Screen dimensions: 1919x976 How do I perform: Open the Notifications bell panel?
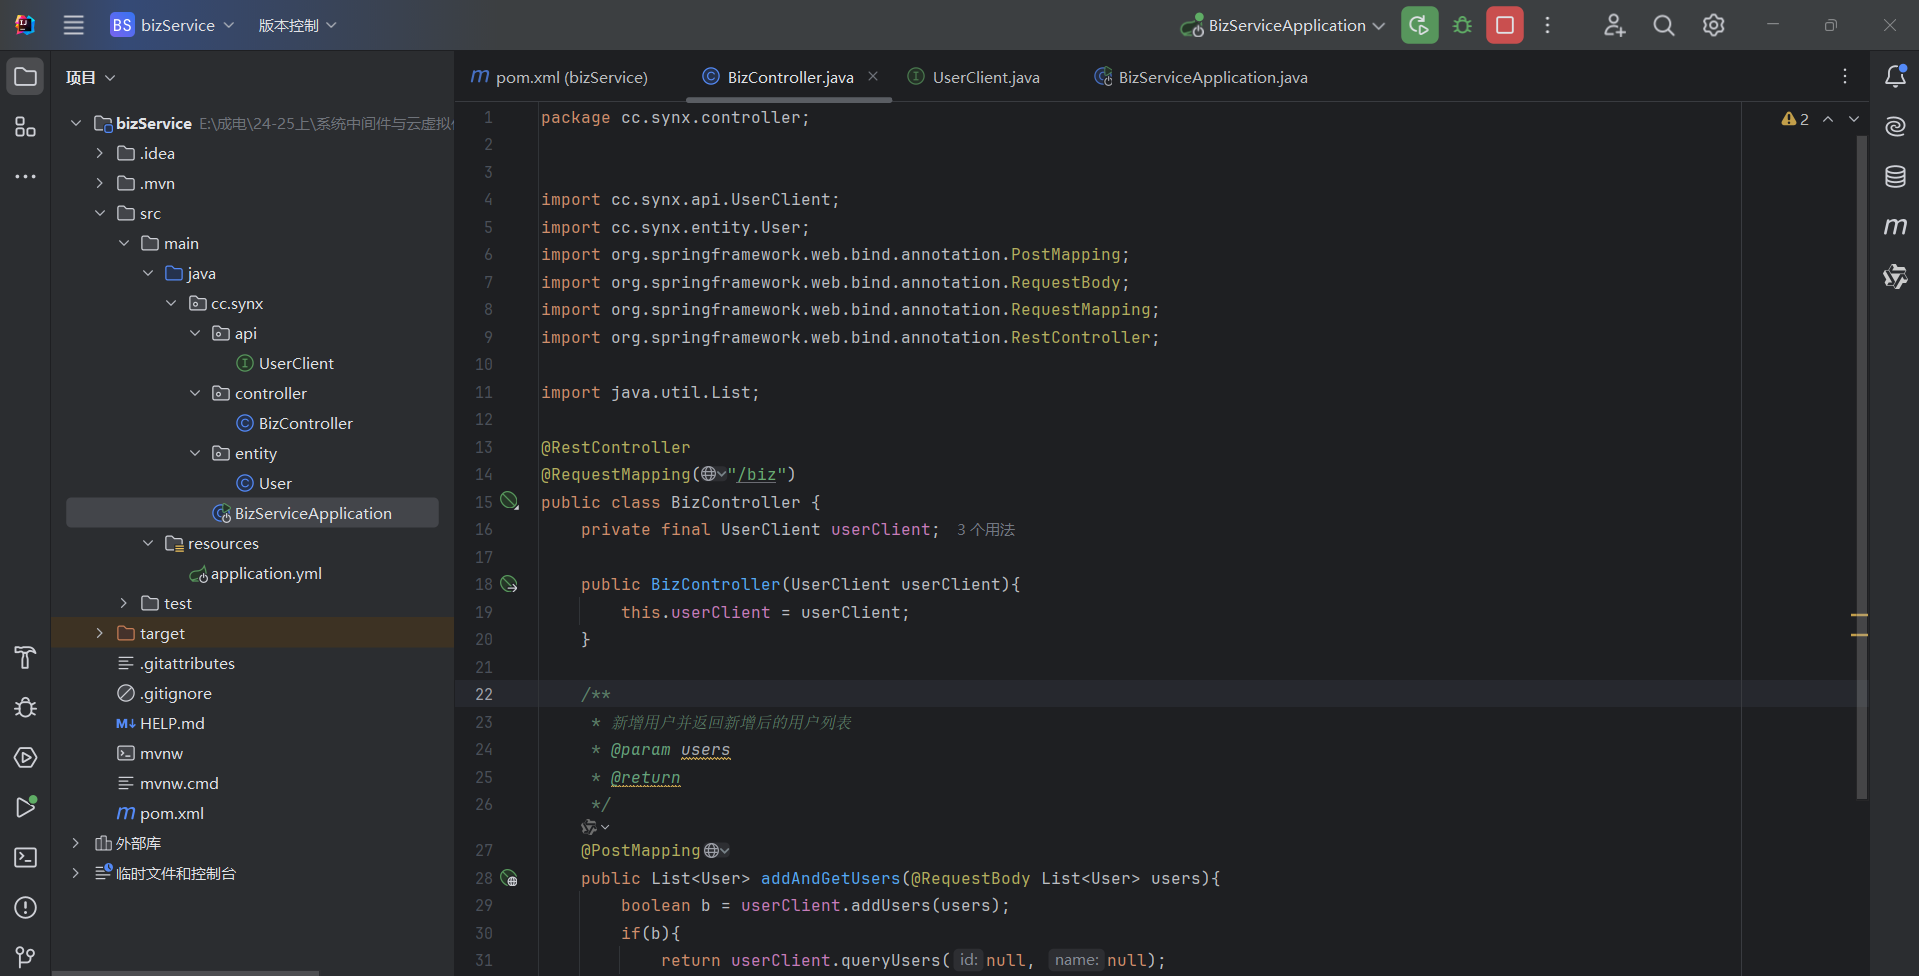(x=1895, y=77)
